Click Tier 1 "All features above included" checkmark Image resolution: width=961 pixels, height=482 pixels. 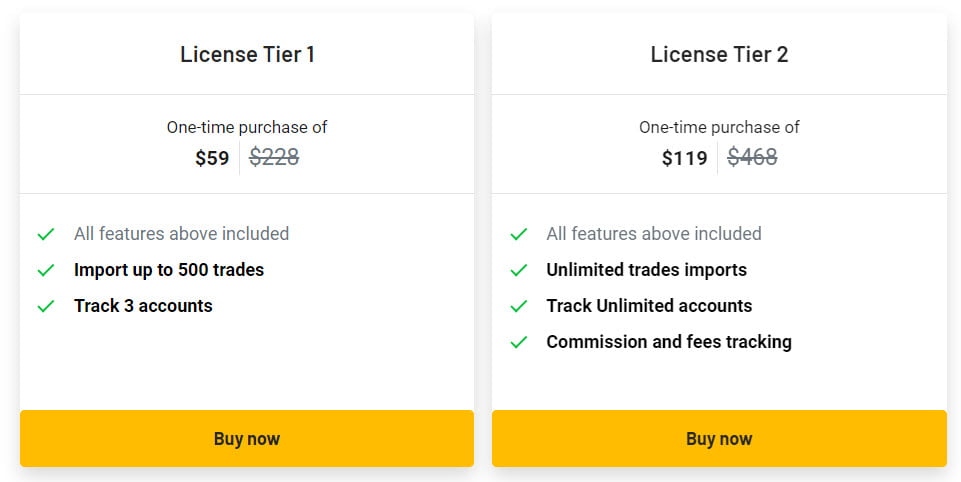46,234
